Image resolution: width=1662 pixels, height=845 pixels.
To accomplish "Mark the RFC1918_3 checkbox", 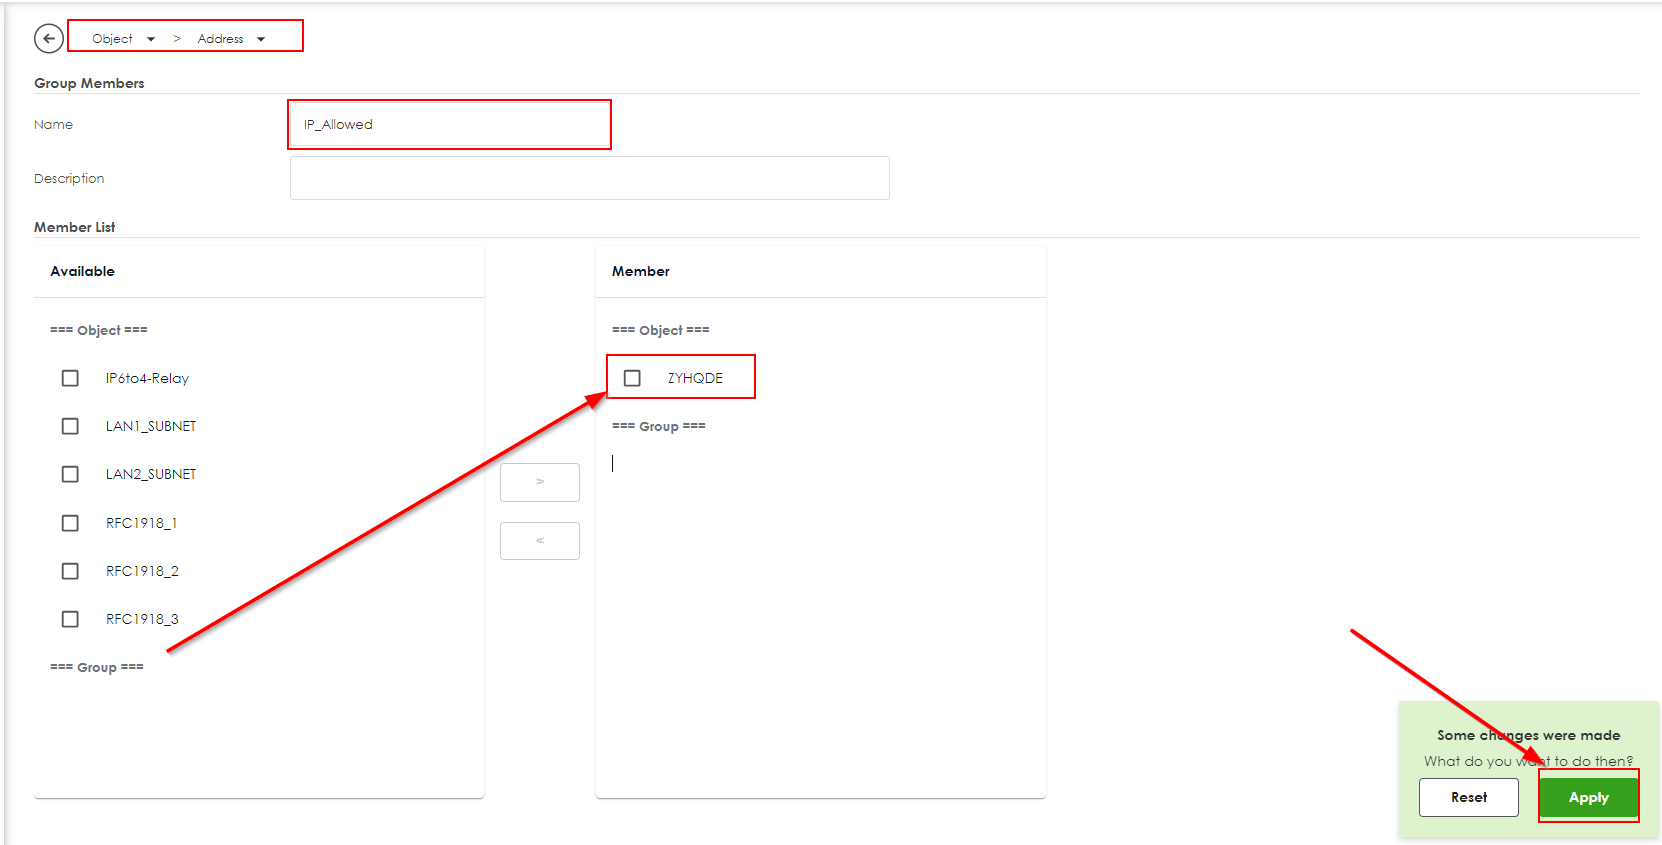I will point(70,619).
